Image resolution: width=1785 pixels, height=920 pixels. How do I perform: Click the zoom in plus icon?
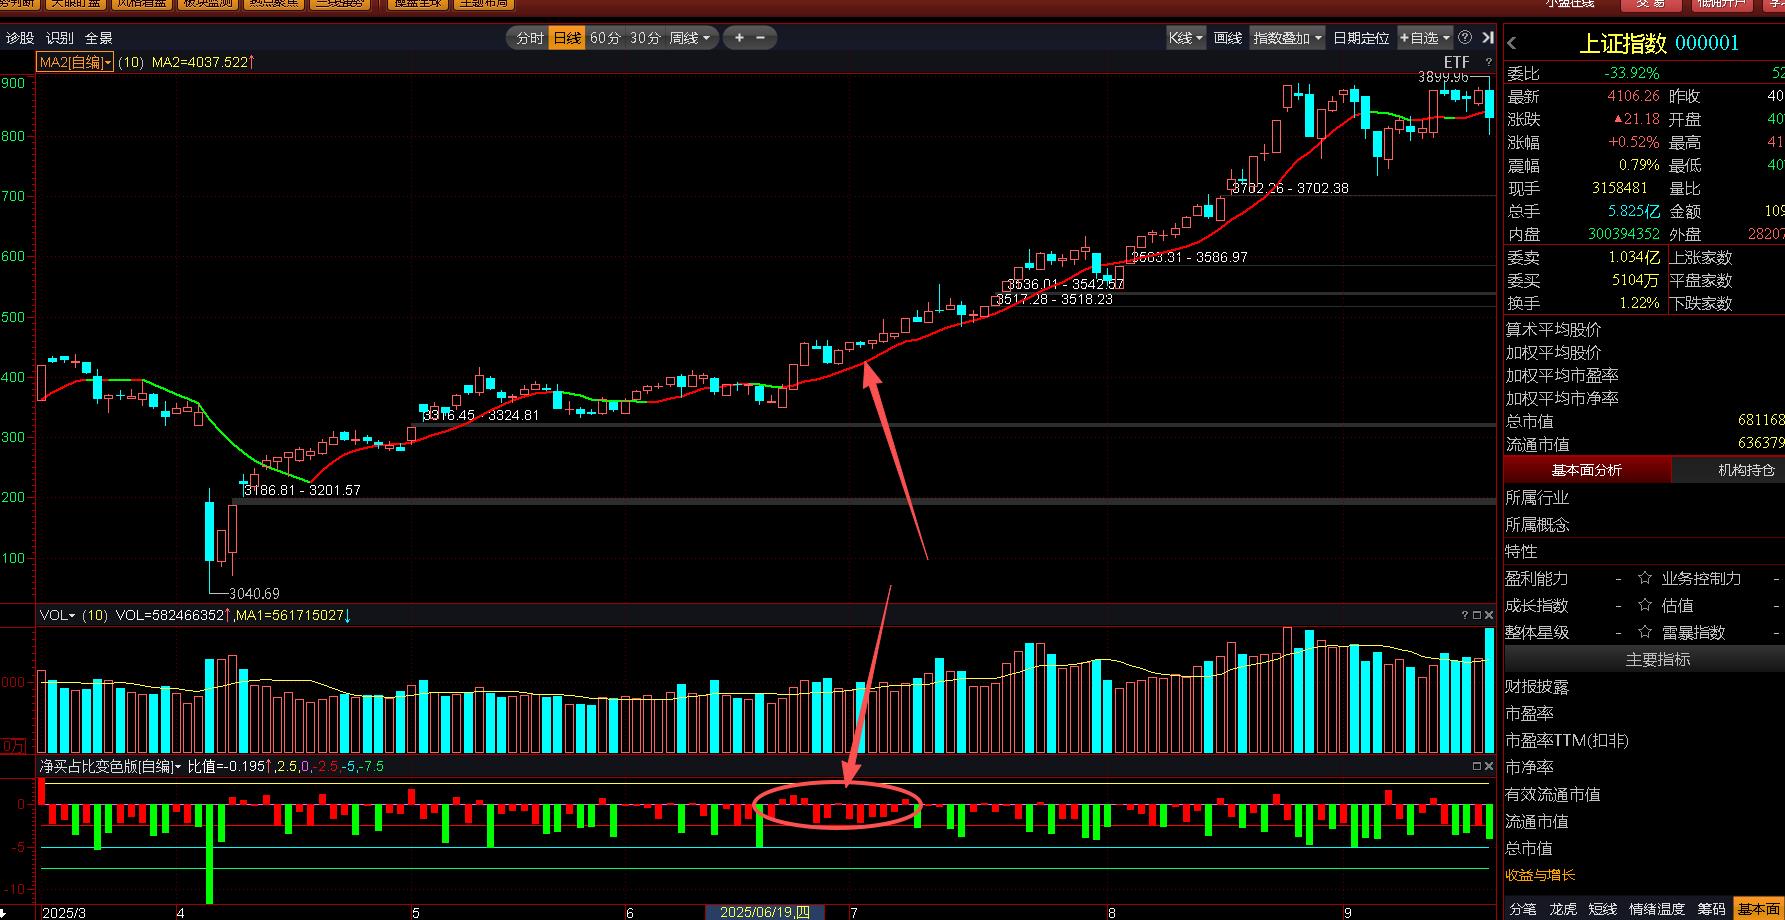pos(739,38)
